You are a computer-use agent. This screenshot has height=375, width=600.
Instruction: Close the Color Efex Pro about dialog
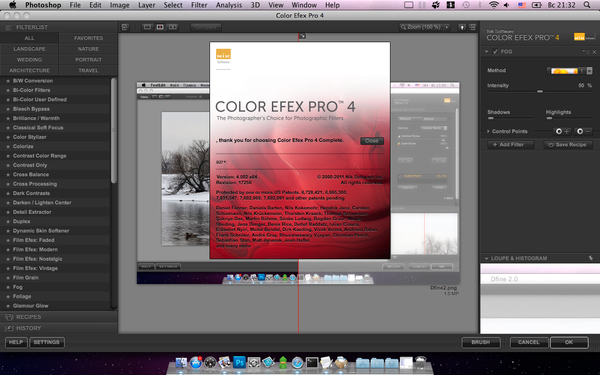(372, 141)
